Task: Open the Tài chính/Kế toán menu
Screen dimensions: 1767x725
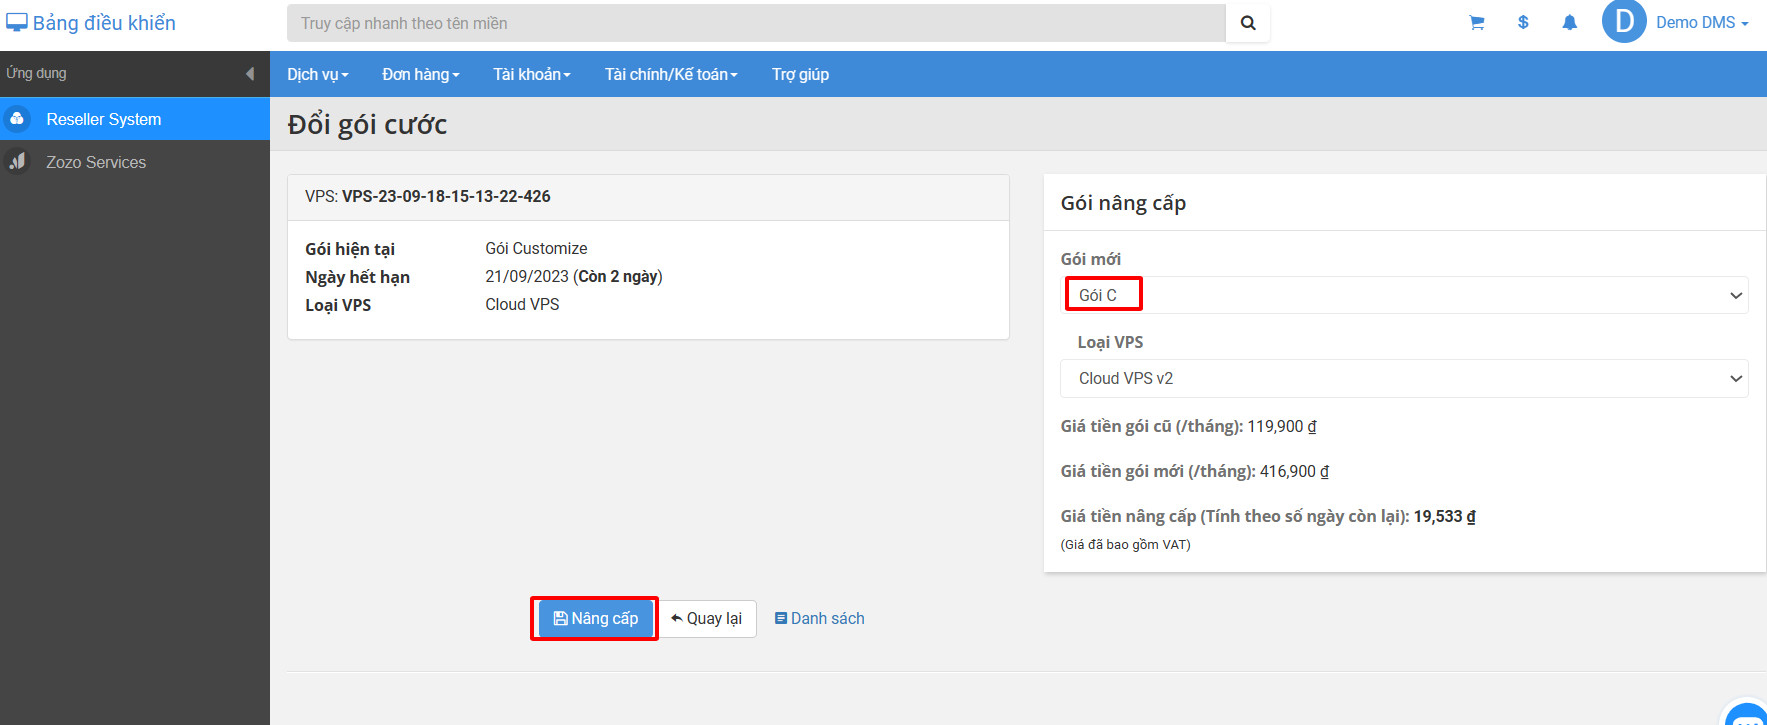Action: pos(671,74)
